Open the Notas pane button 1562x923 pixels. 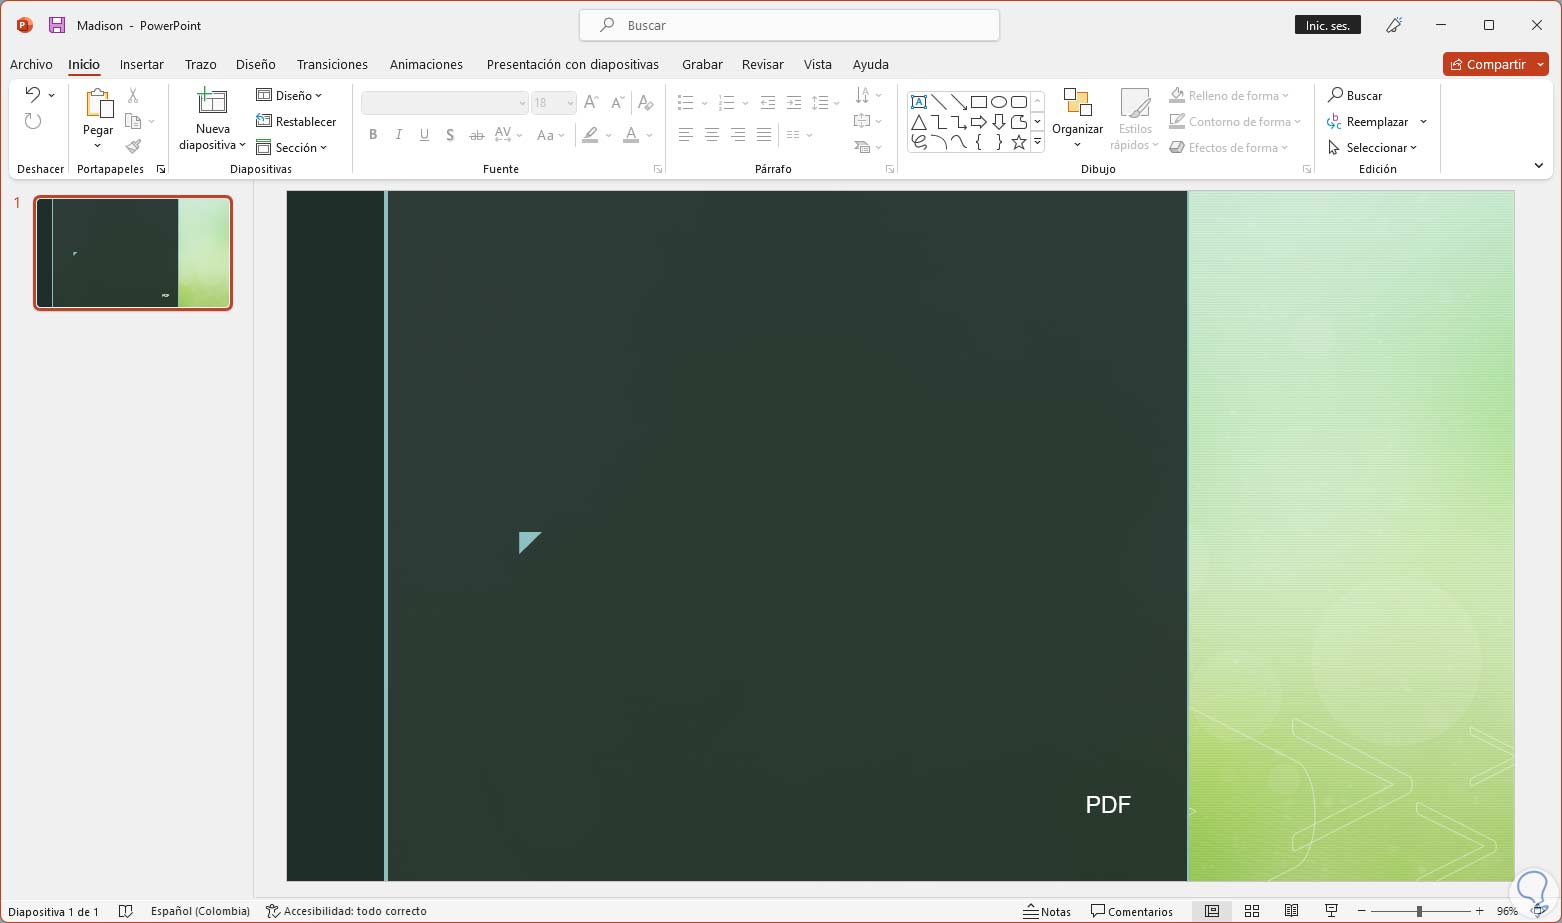1047,911
